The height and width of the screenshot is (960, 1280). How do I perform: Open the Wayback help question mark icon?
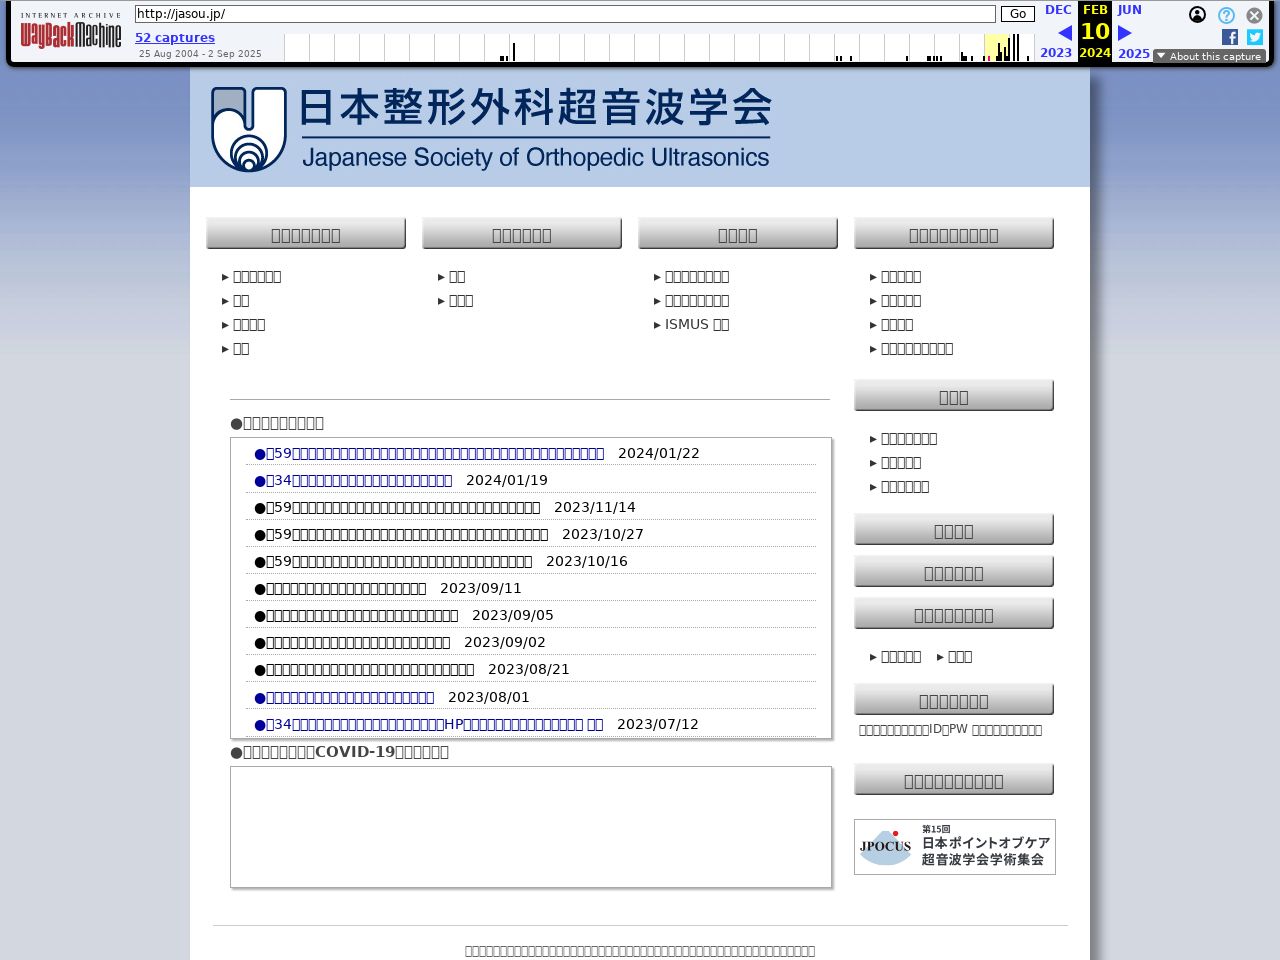1226,15
